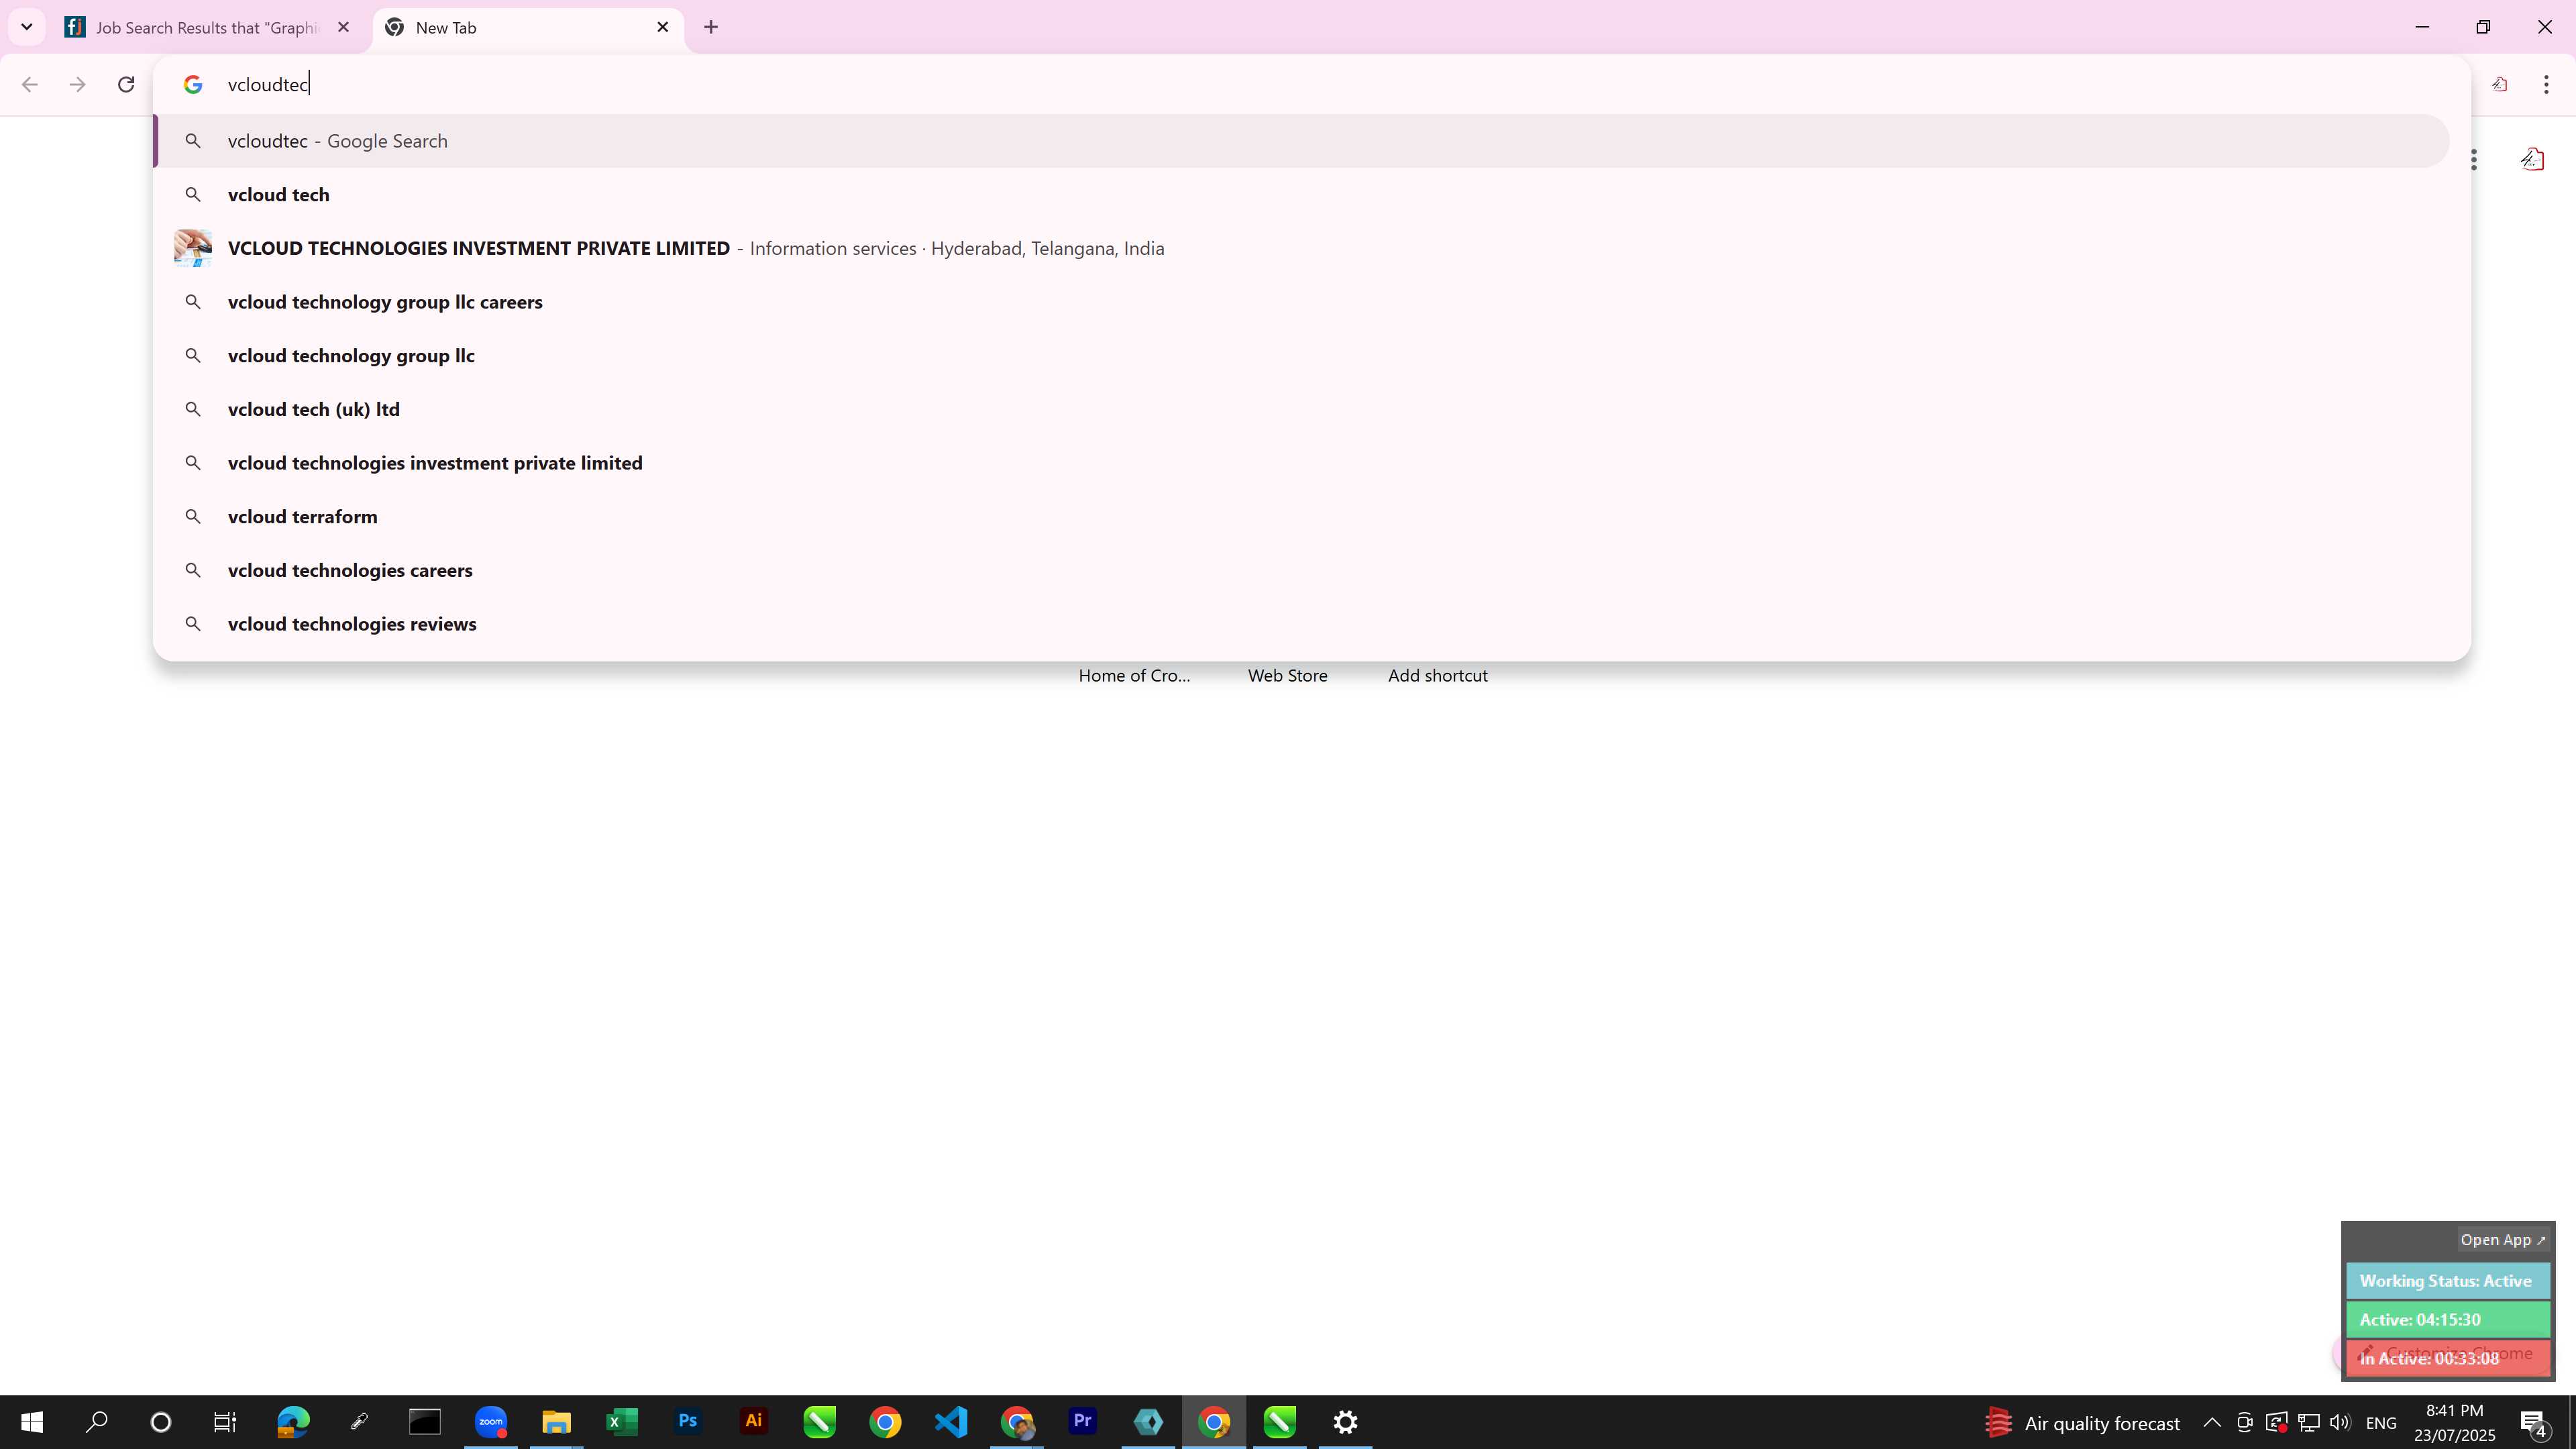The image size is (2576, 1449).
Task: Select 'vcloud technologies reviews' suggestion
Action: coord(1301,624)
